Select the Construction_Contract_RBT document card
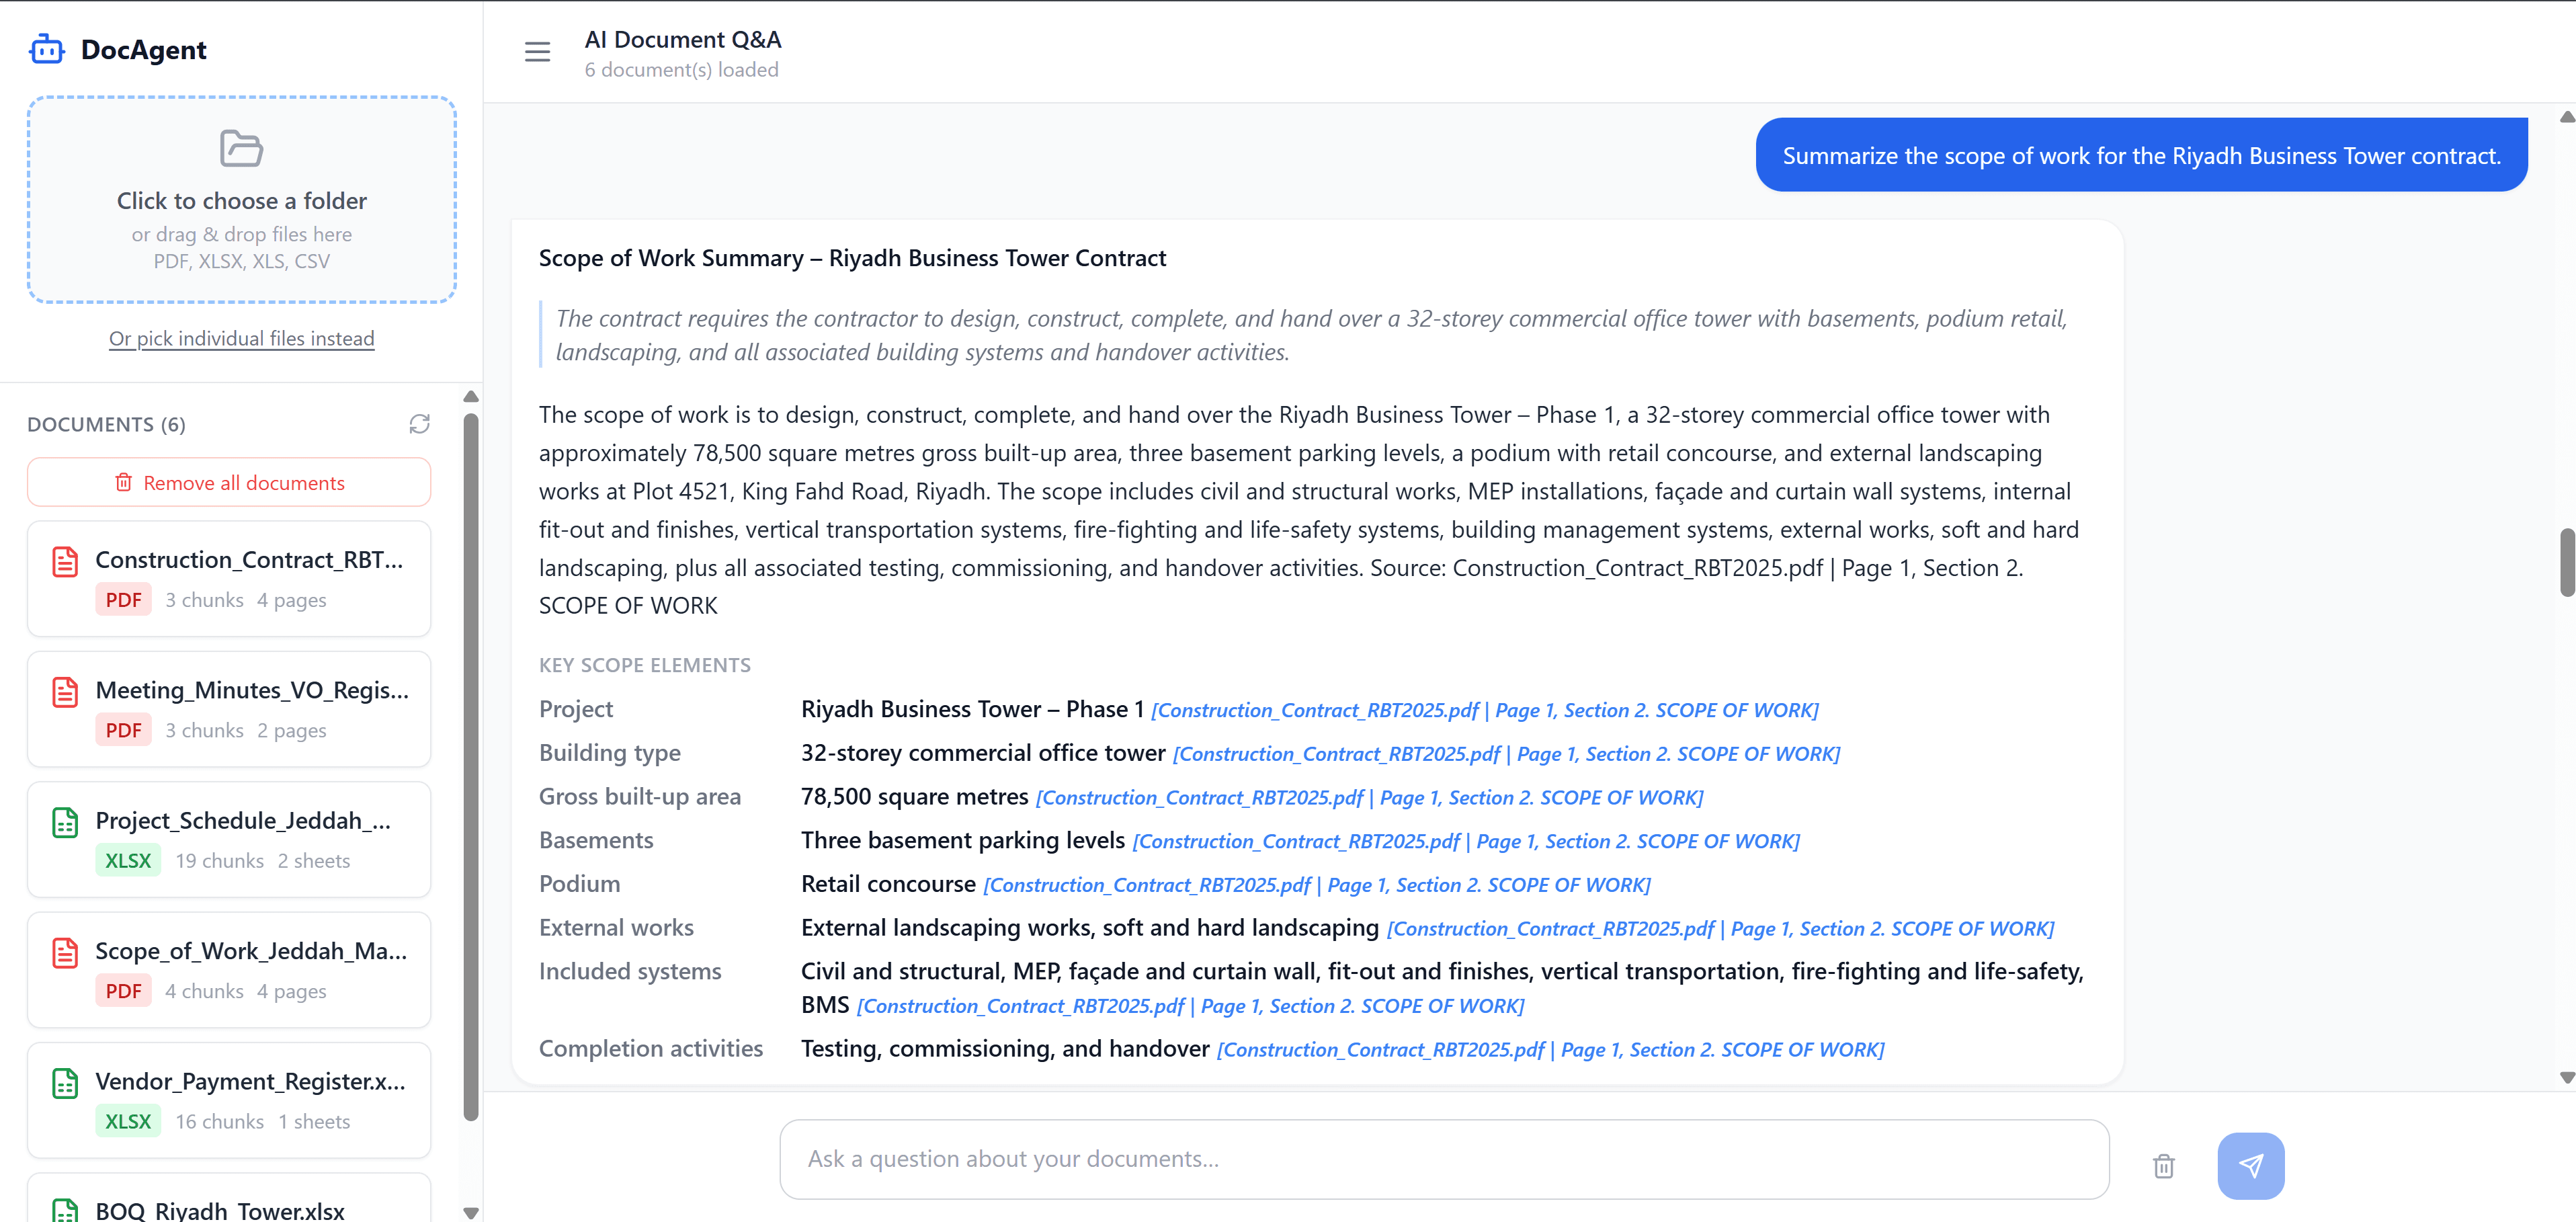Image resolution: width=2576 pixels, height=1222 pixels. coord(229,579)
